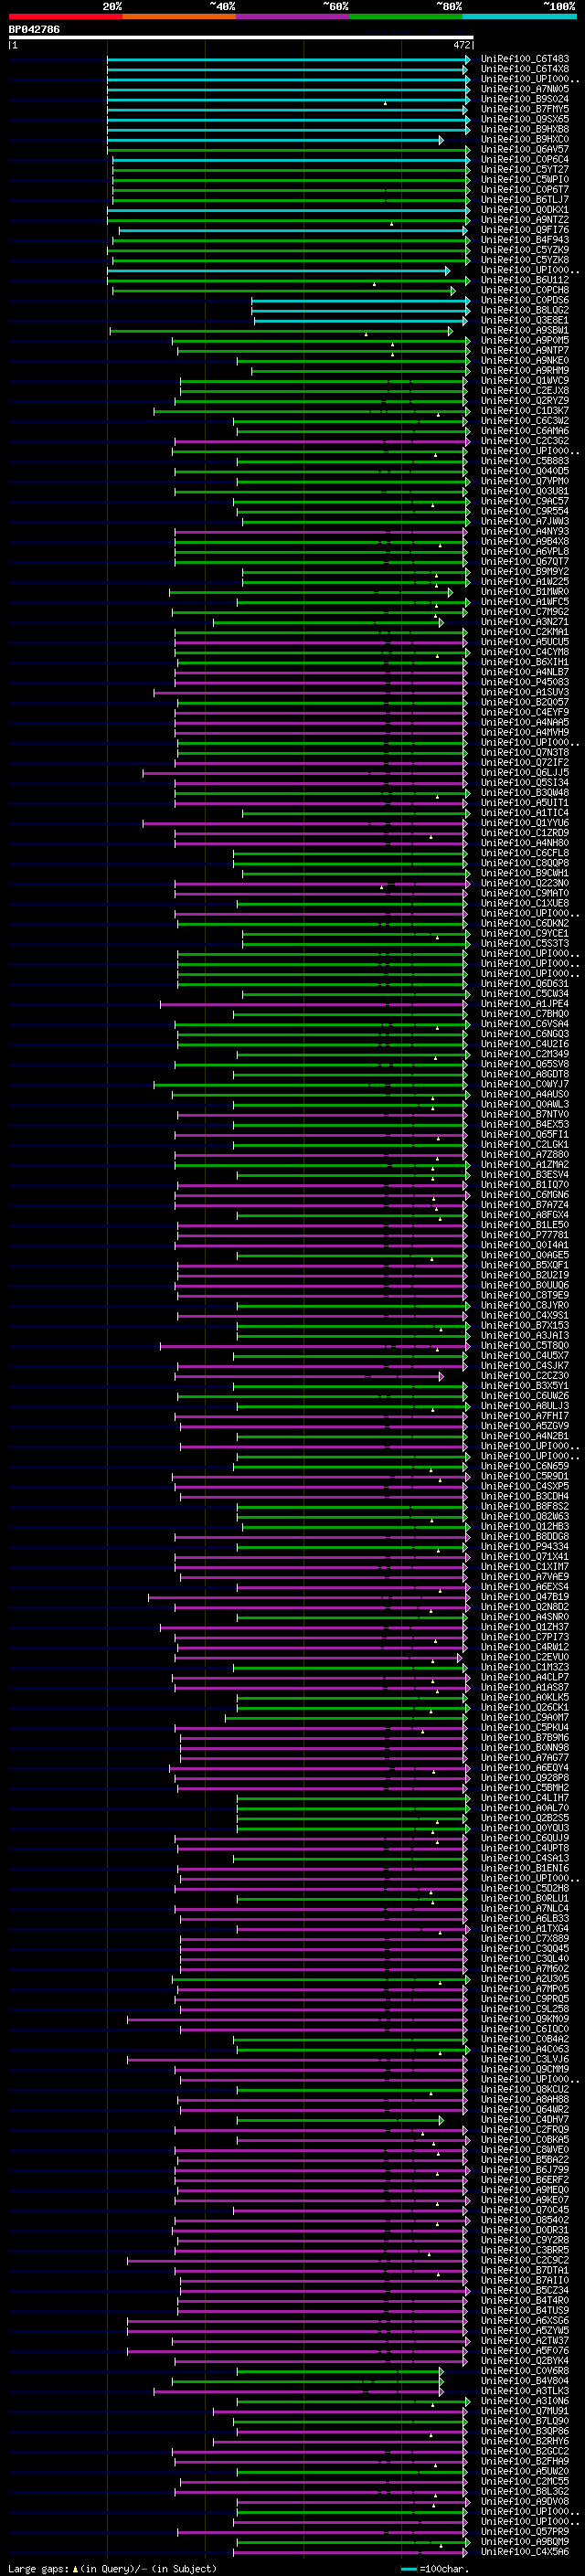The image size is (585, 2576).
Task: Click hit label UniRef100_Q223N0
Action: click(525, 883)
